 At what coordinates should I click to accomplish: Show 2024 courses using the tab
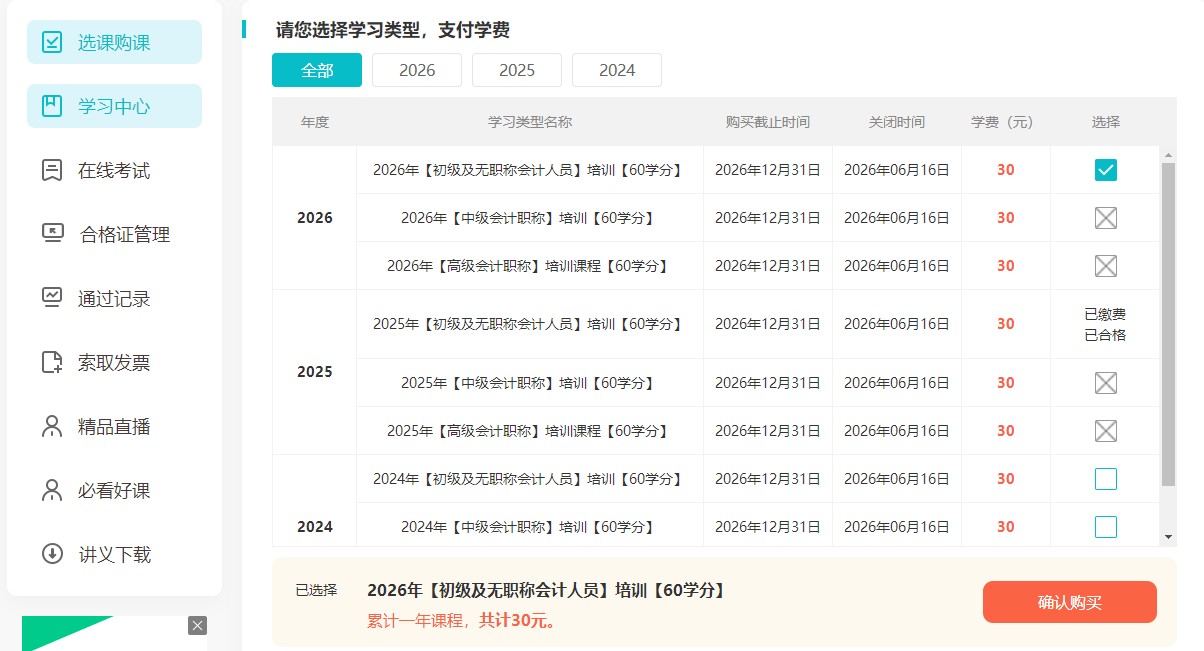pos(617,70)
